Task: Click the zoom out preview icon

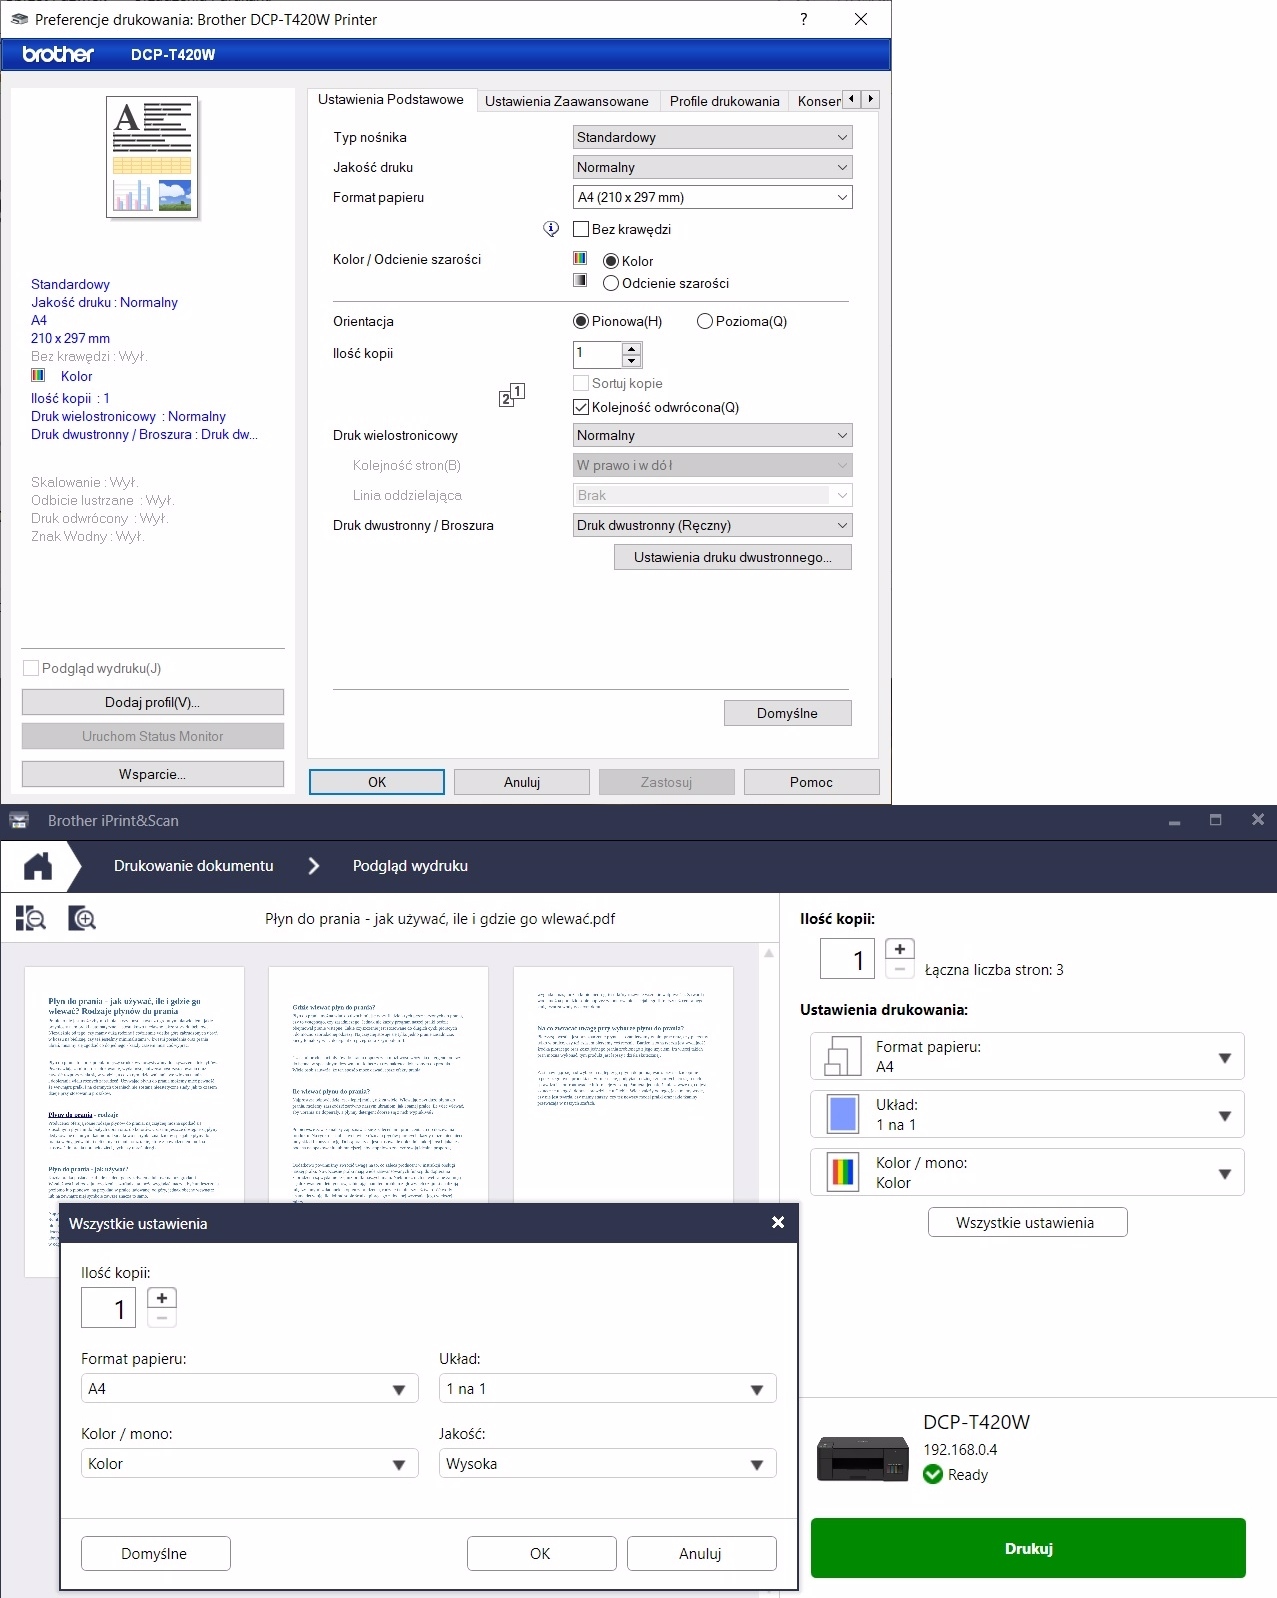Action: point(31,918)
